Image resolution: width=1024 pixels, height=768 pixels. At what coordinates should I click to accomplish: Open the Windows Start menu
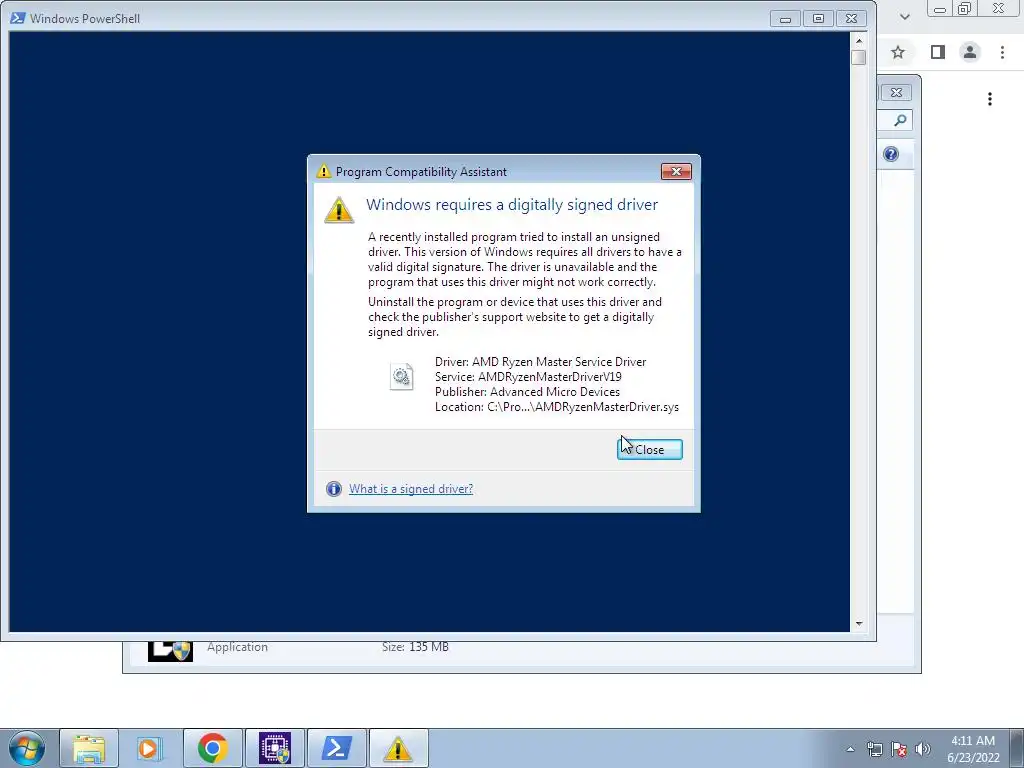point(27,748)
